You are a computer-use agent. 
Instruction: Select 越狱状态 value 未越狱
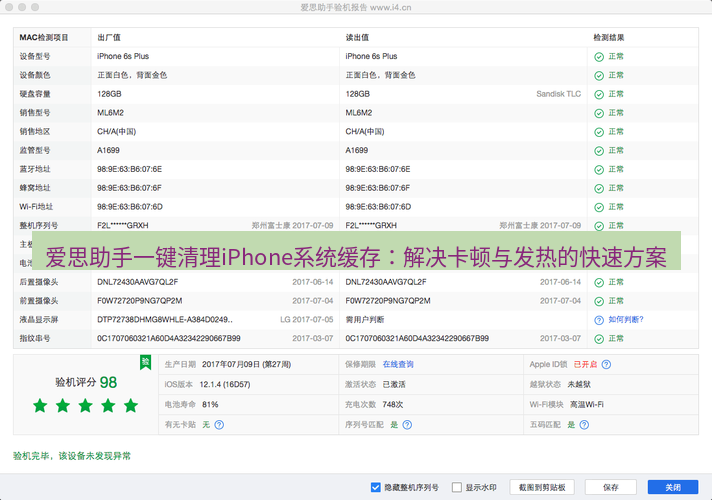(579, 385)
